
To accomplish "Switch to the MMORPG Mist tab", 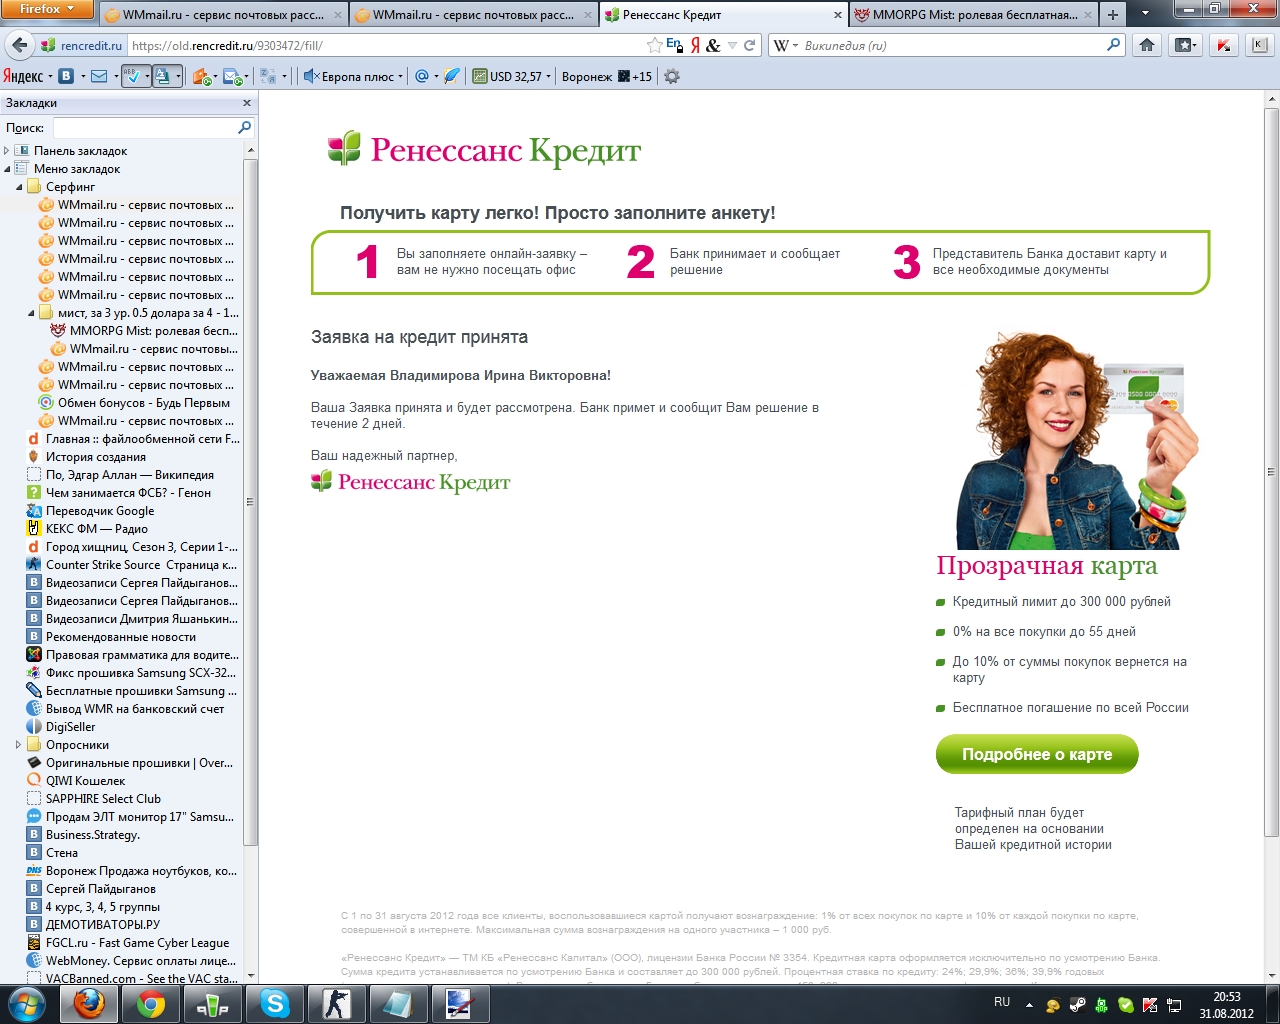I will tap(972, 15).
